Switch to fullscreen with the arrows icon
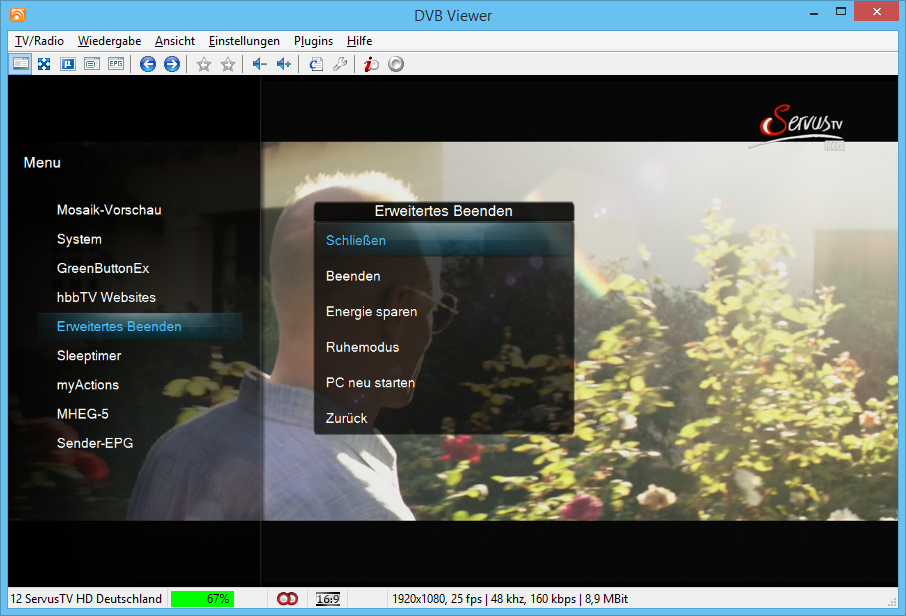 (44, 64)
